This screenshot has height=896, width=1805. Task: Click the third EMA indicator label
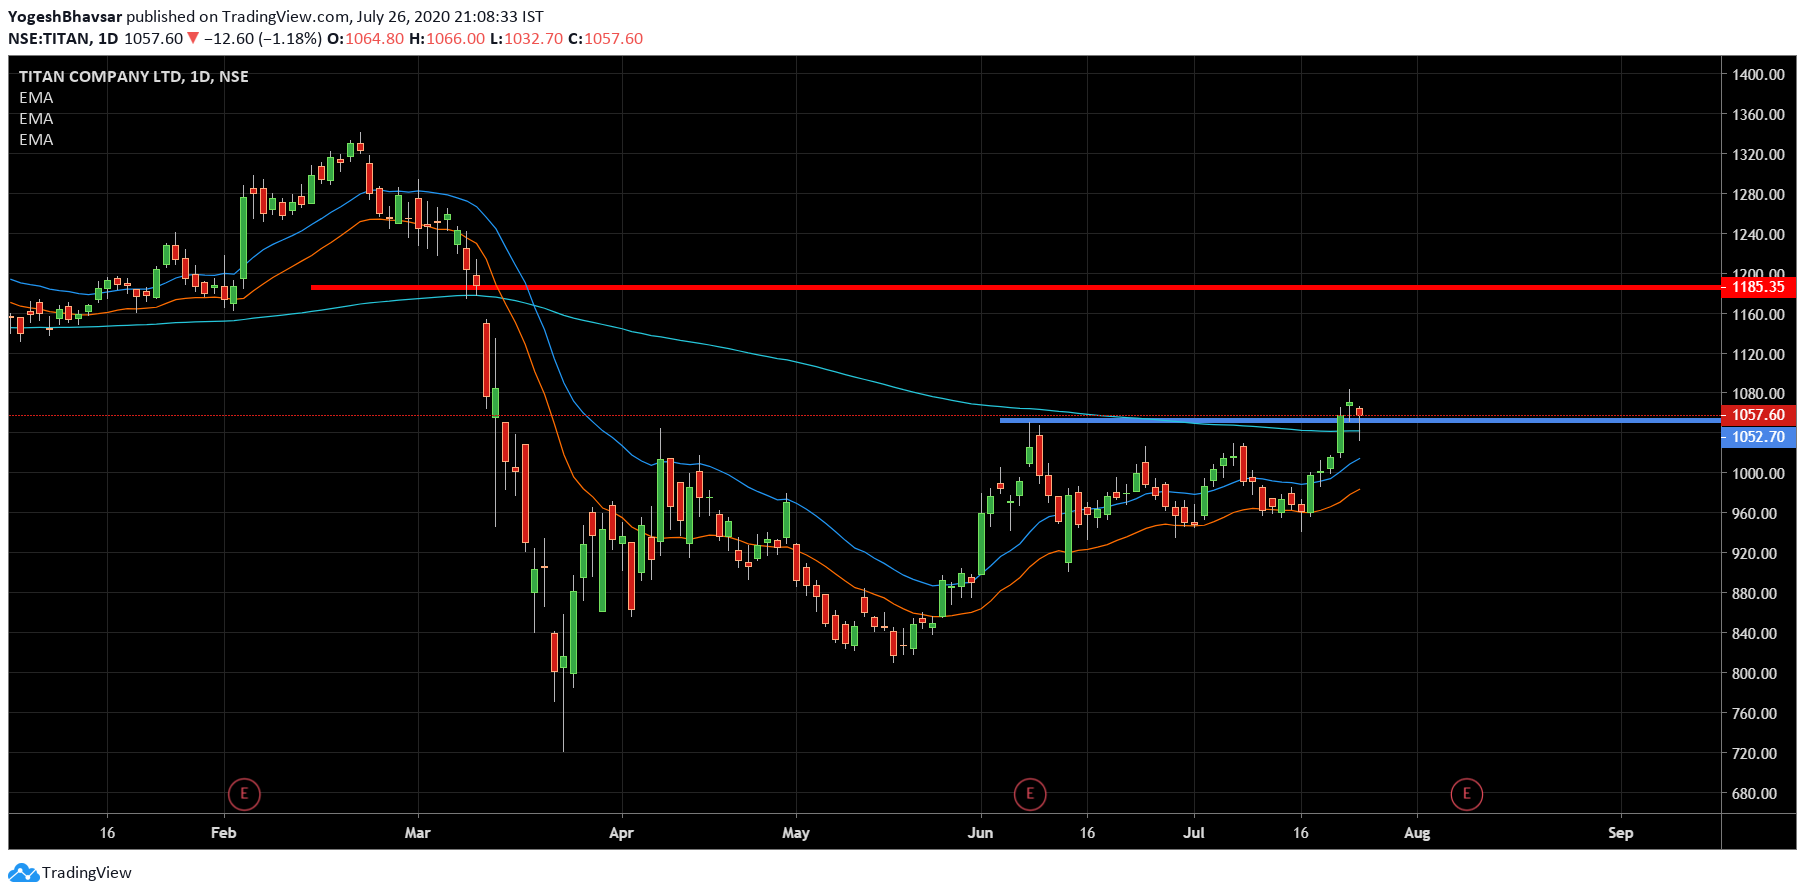click(36, 139)
